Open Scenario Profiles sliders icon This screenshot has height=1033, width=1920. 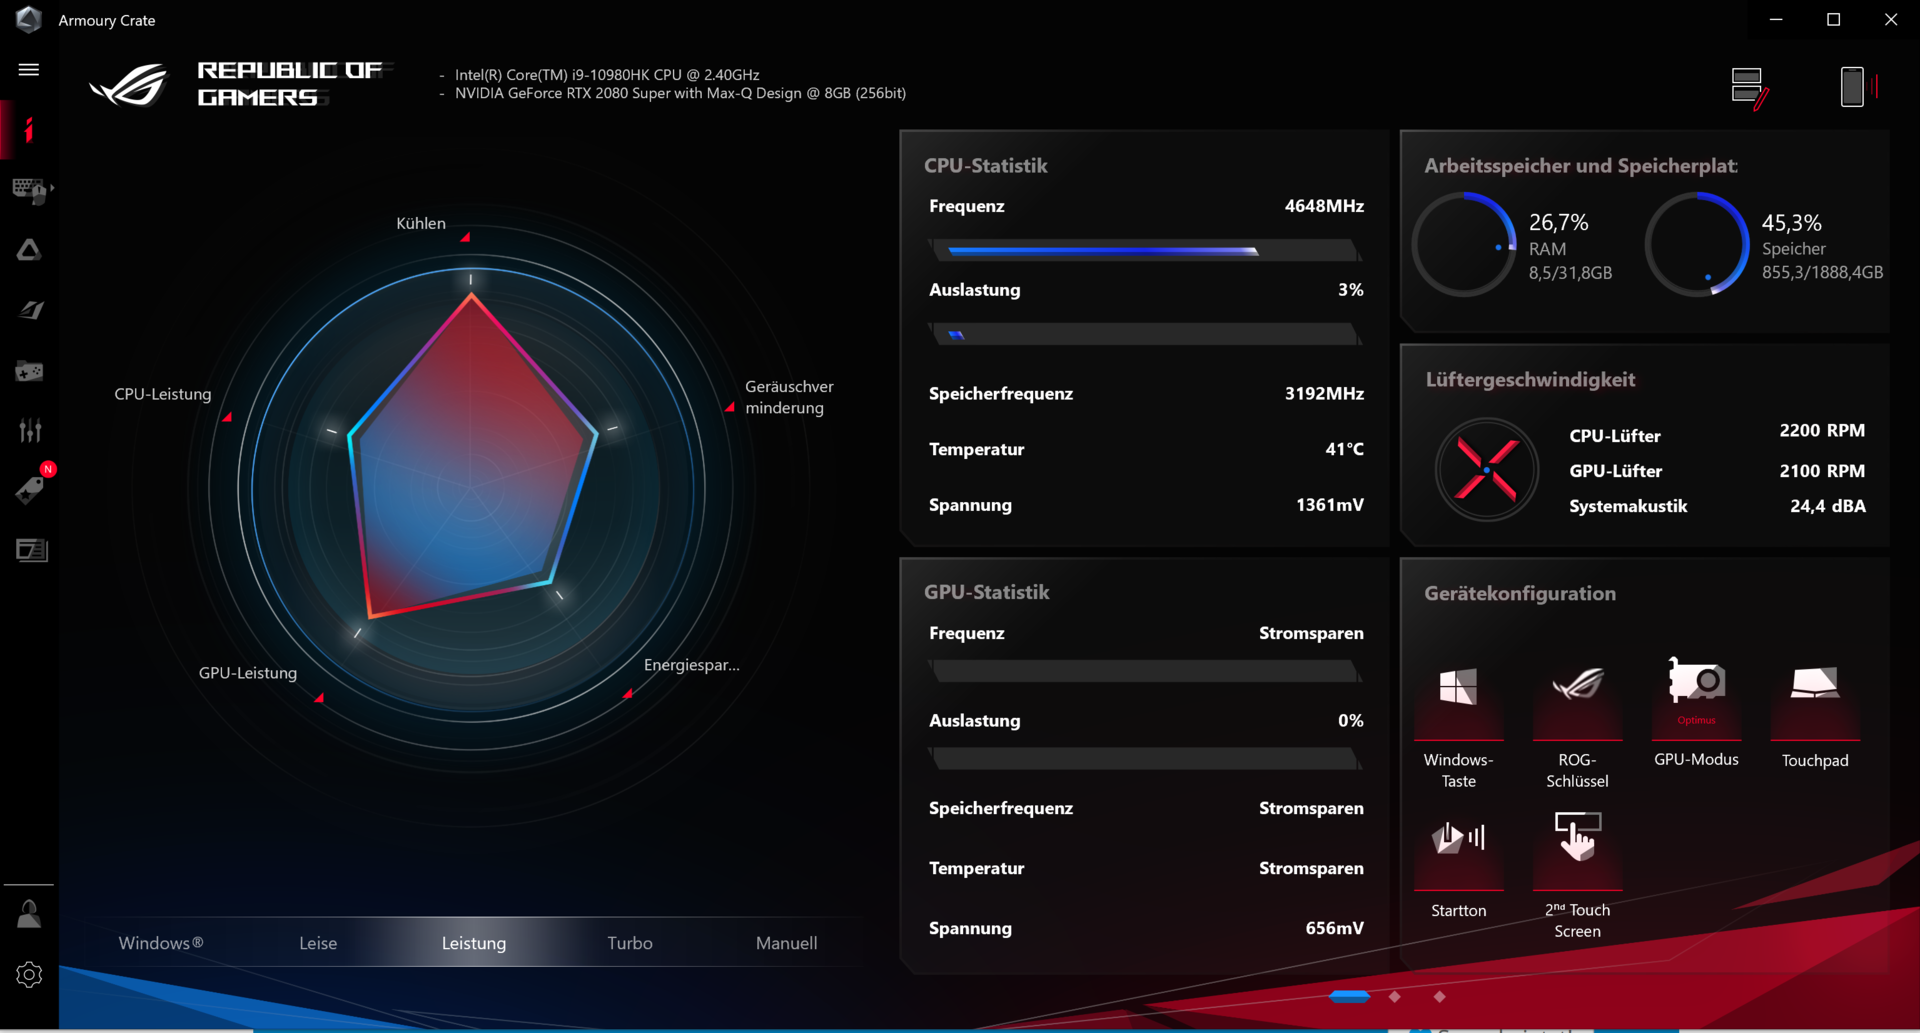[x=30, y=431]
